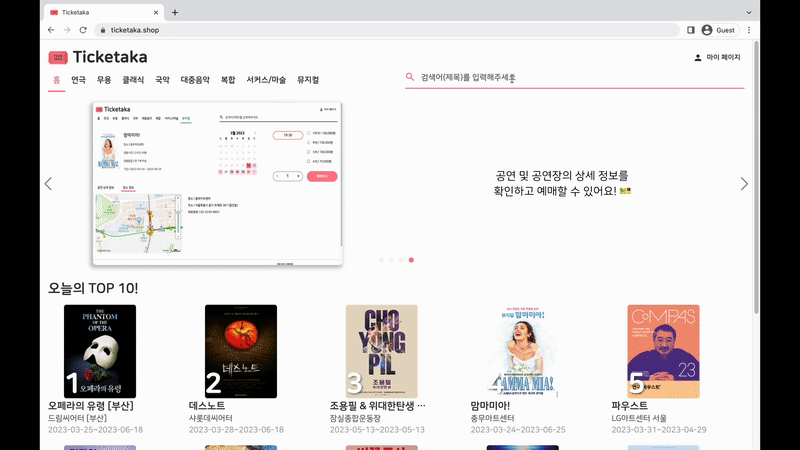Click the browser forward arrow
The image size is (800, 450).
point(67,30)
